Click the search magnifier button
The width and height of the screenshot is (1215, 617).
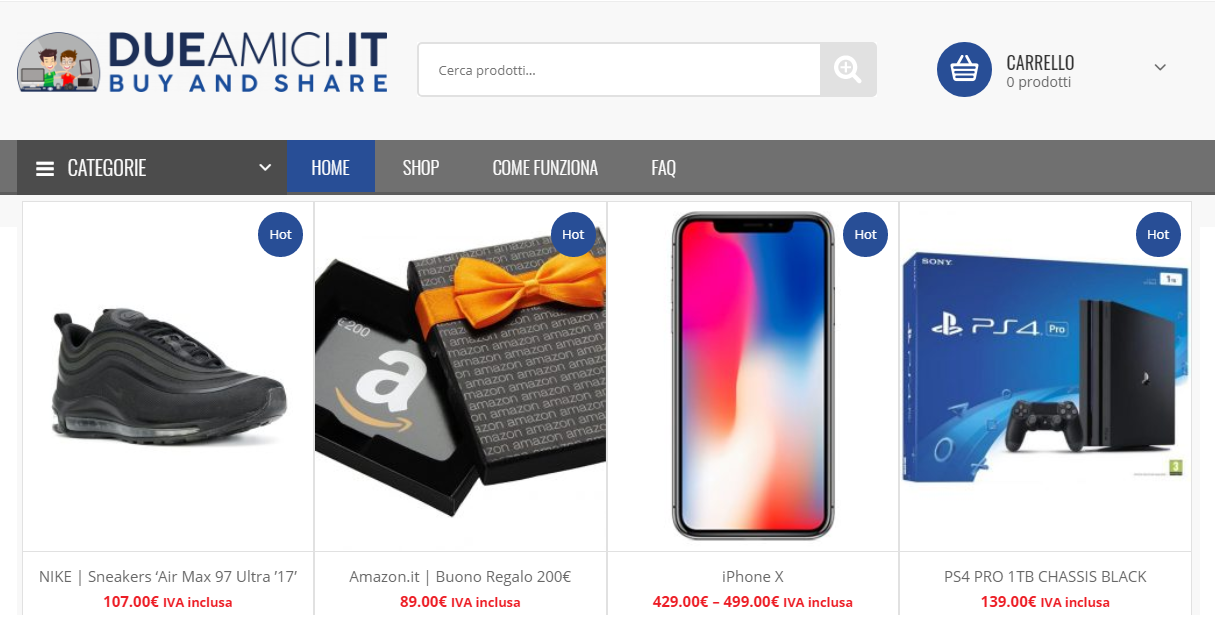848,69
